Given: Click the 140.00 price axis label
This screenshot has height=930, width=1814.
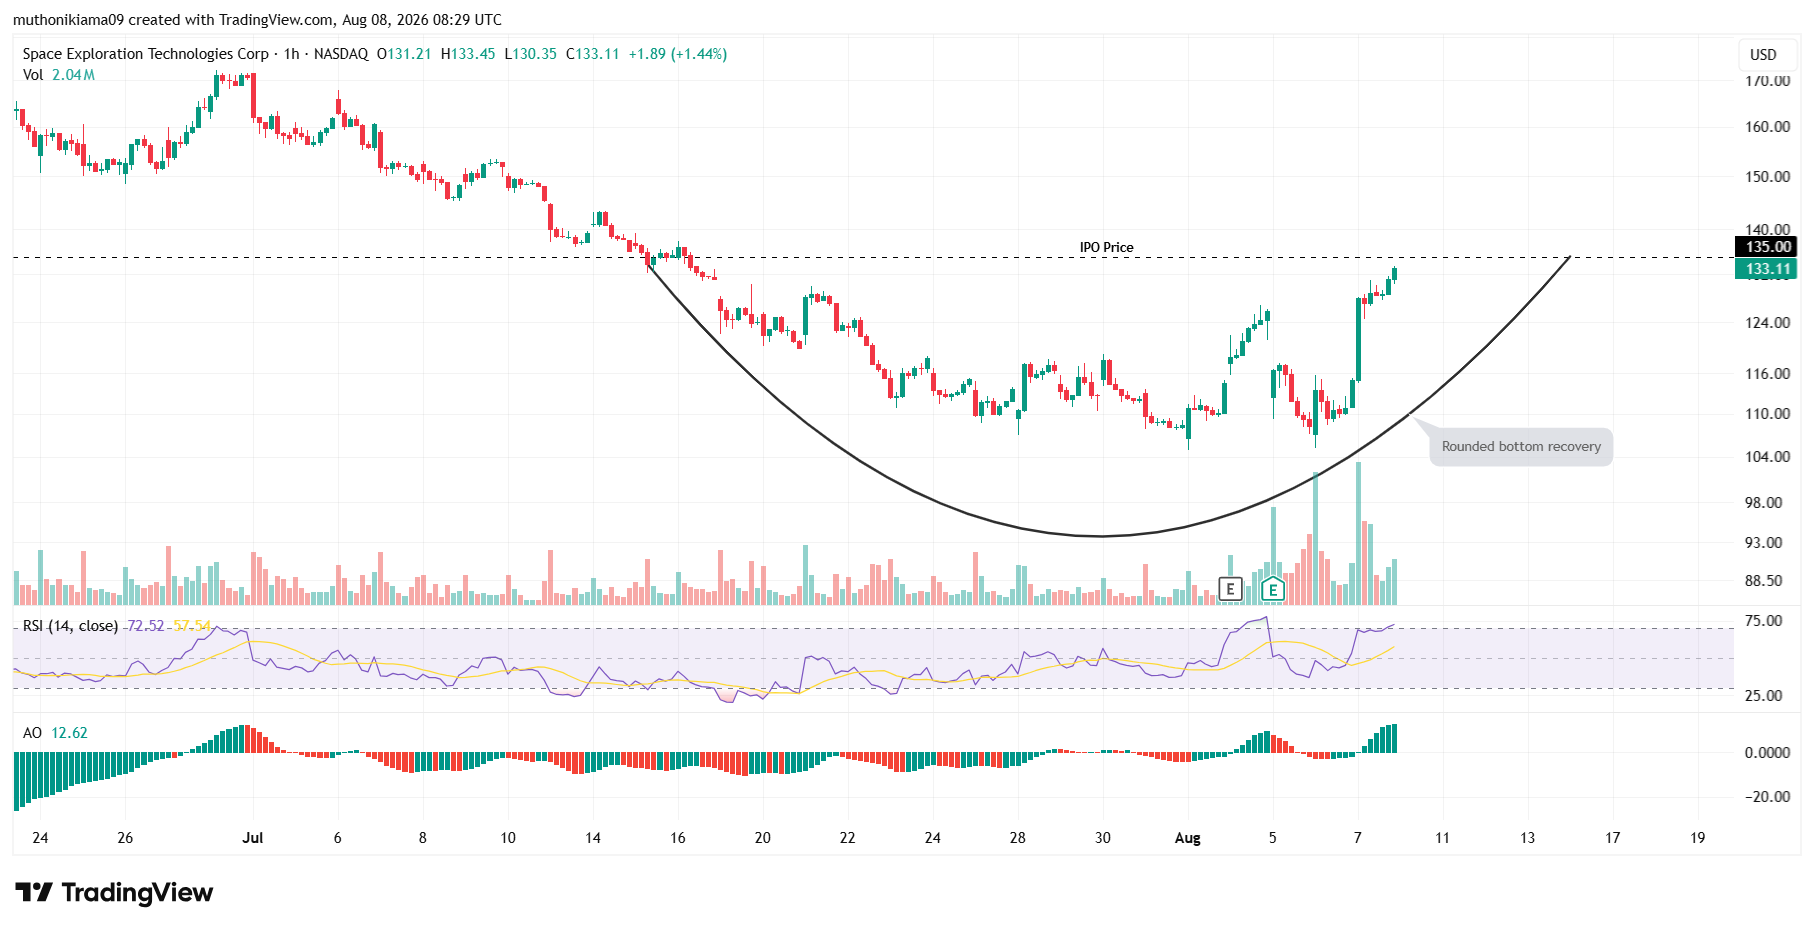Looking at the screenshot, I should (x=1768, y=229).
